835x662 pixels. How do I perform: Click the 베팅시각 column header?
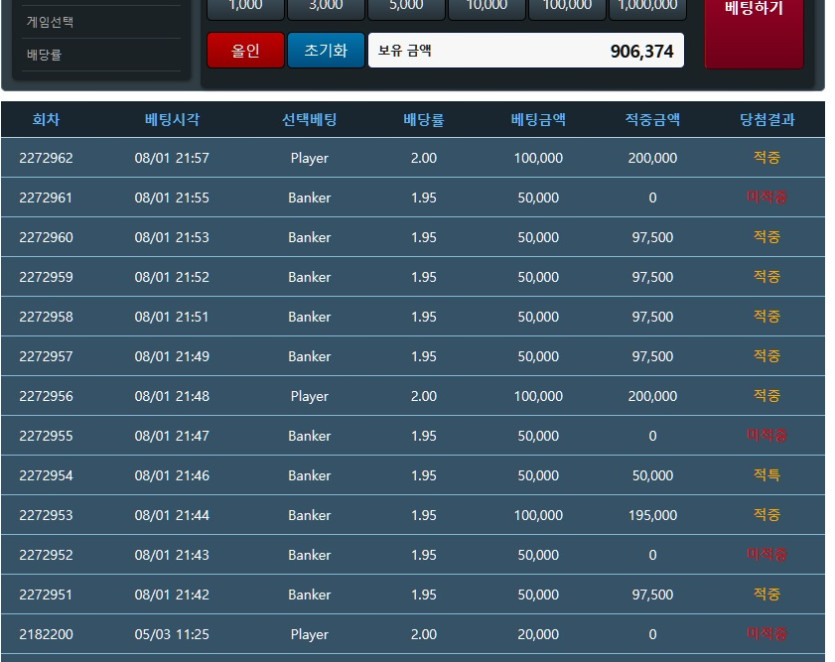click(172, 119)
